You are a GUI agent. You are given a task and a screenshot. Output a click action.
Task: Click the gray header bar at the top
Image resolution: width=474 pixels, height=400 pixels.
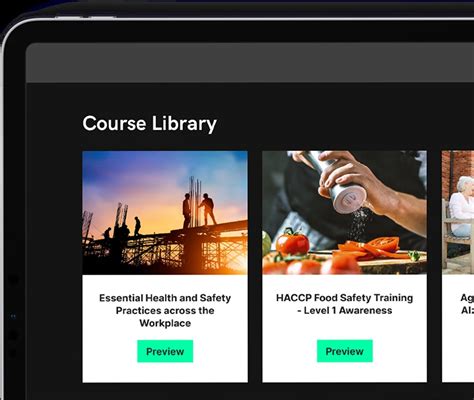(x=250, y=63)
